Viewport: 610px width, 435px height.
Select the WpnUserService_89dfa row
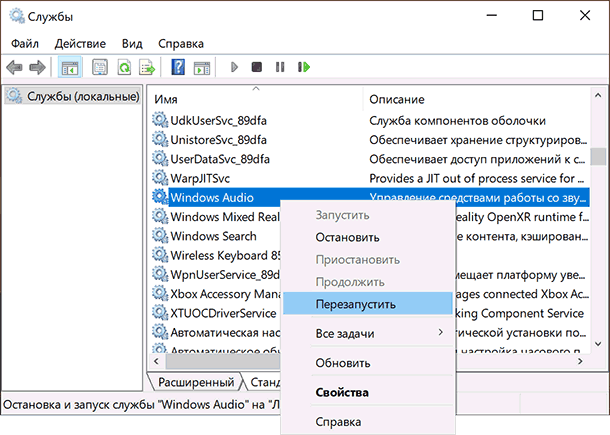coord(216,275)
